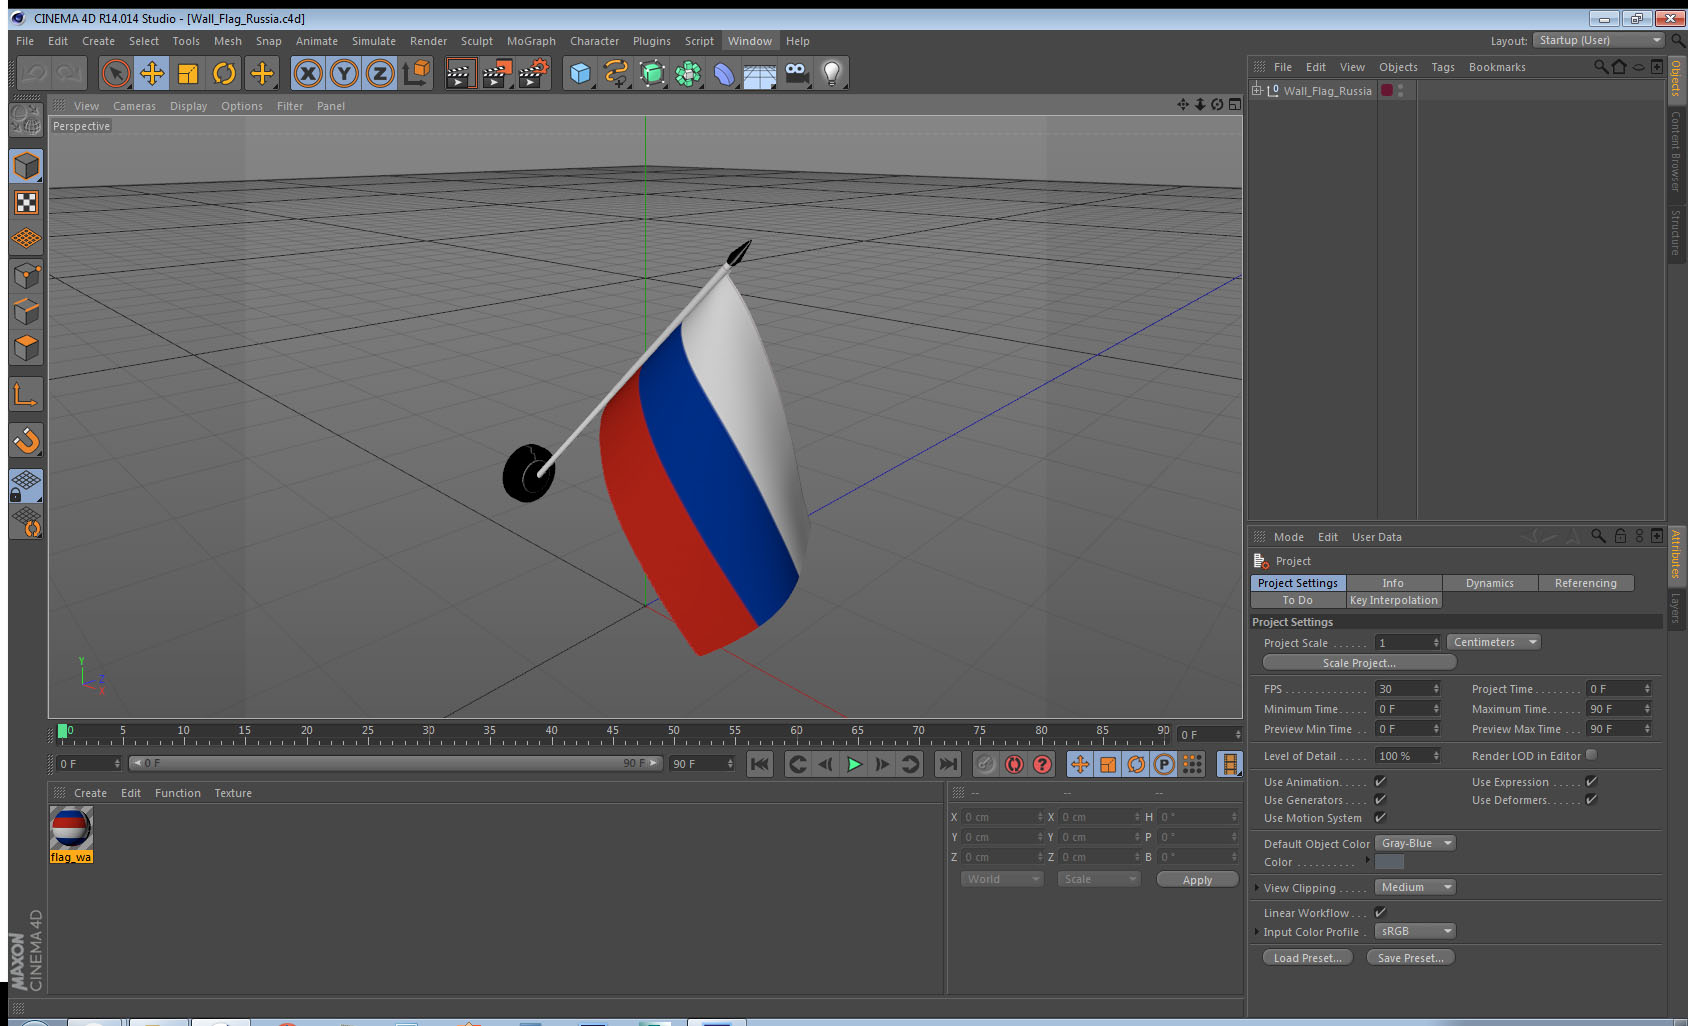Toggle X axis lock
The image size is (1688, 1026).
[308, 73]
